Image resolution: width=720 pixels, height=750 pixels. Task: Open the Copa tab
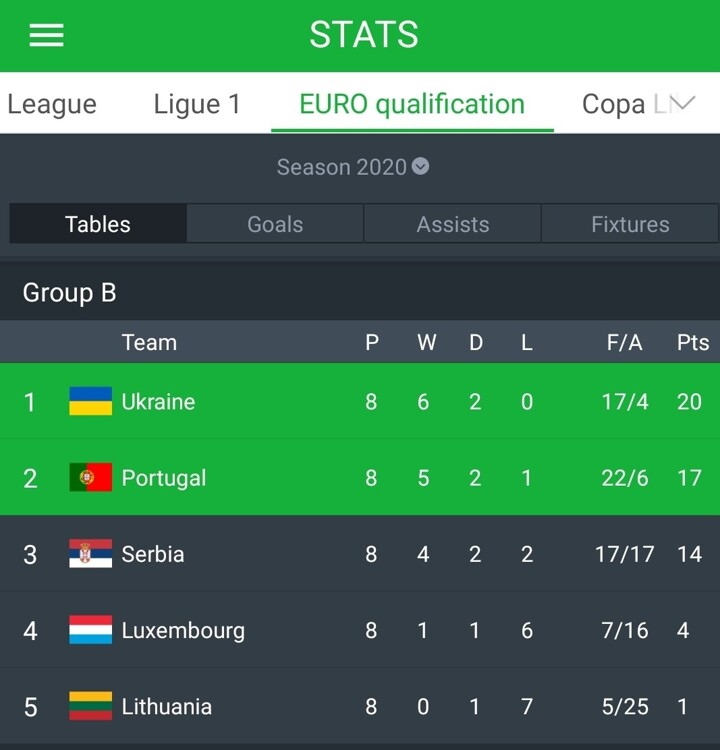click(x=613, y=104)
